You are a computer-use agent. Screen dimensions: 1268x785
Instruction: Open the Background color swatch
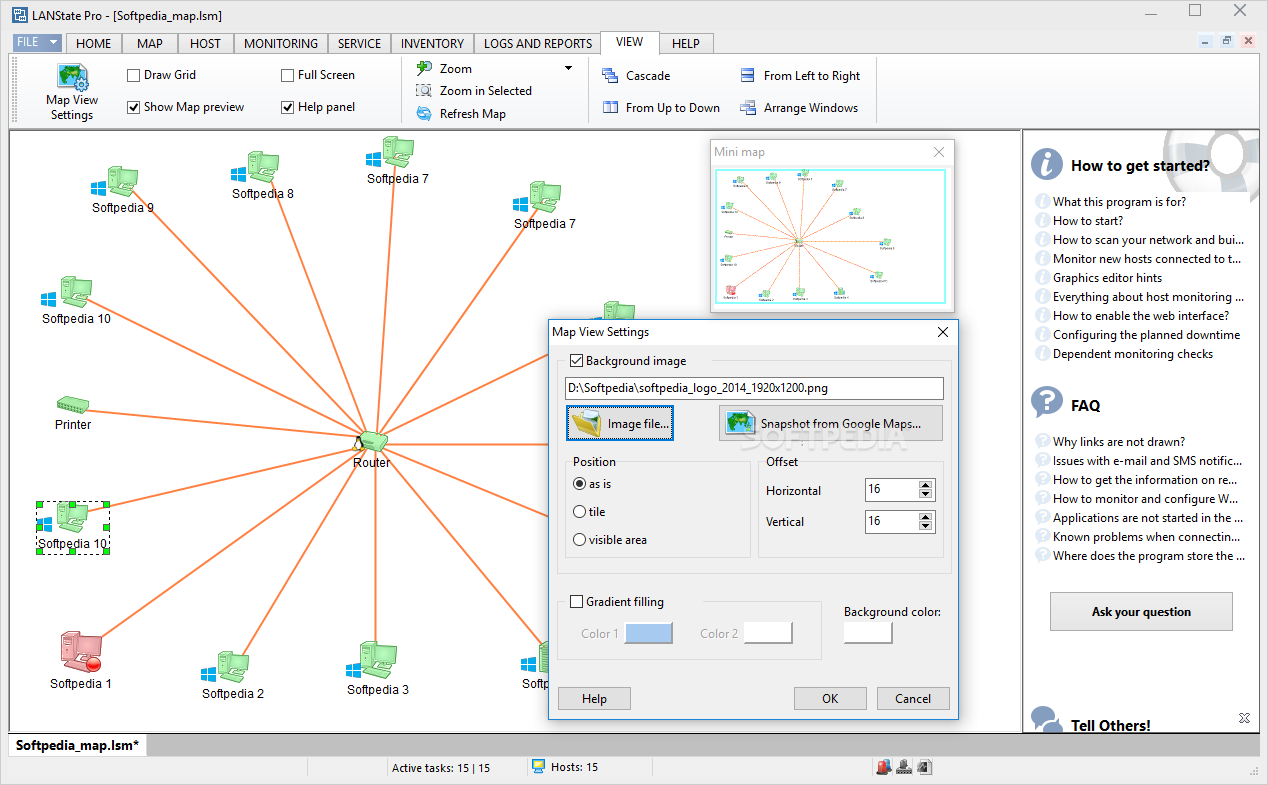868,632
